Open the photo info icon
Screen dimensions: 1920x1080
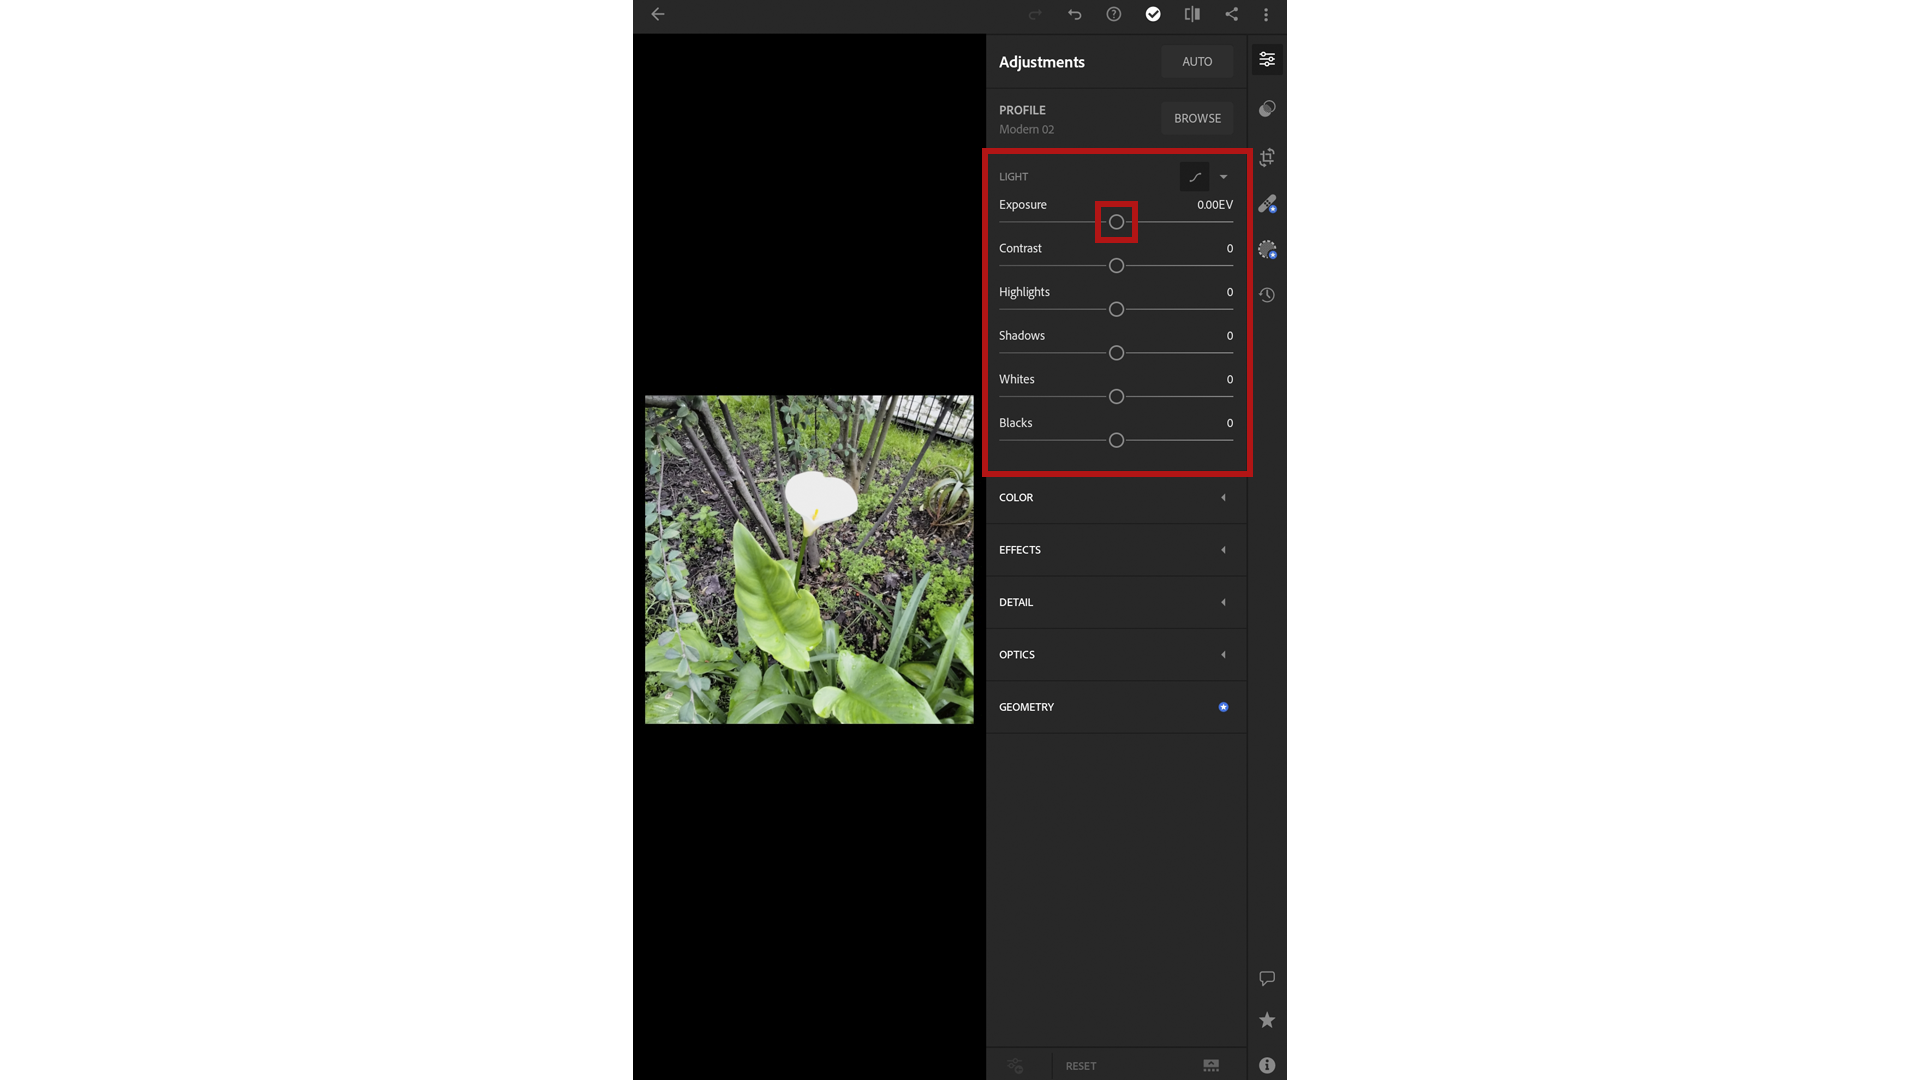(1267, 1066)
